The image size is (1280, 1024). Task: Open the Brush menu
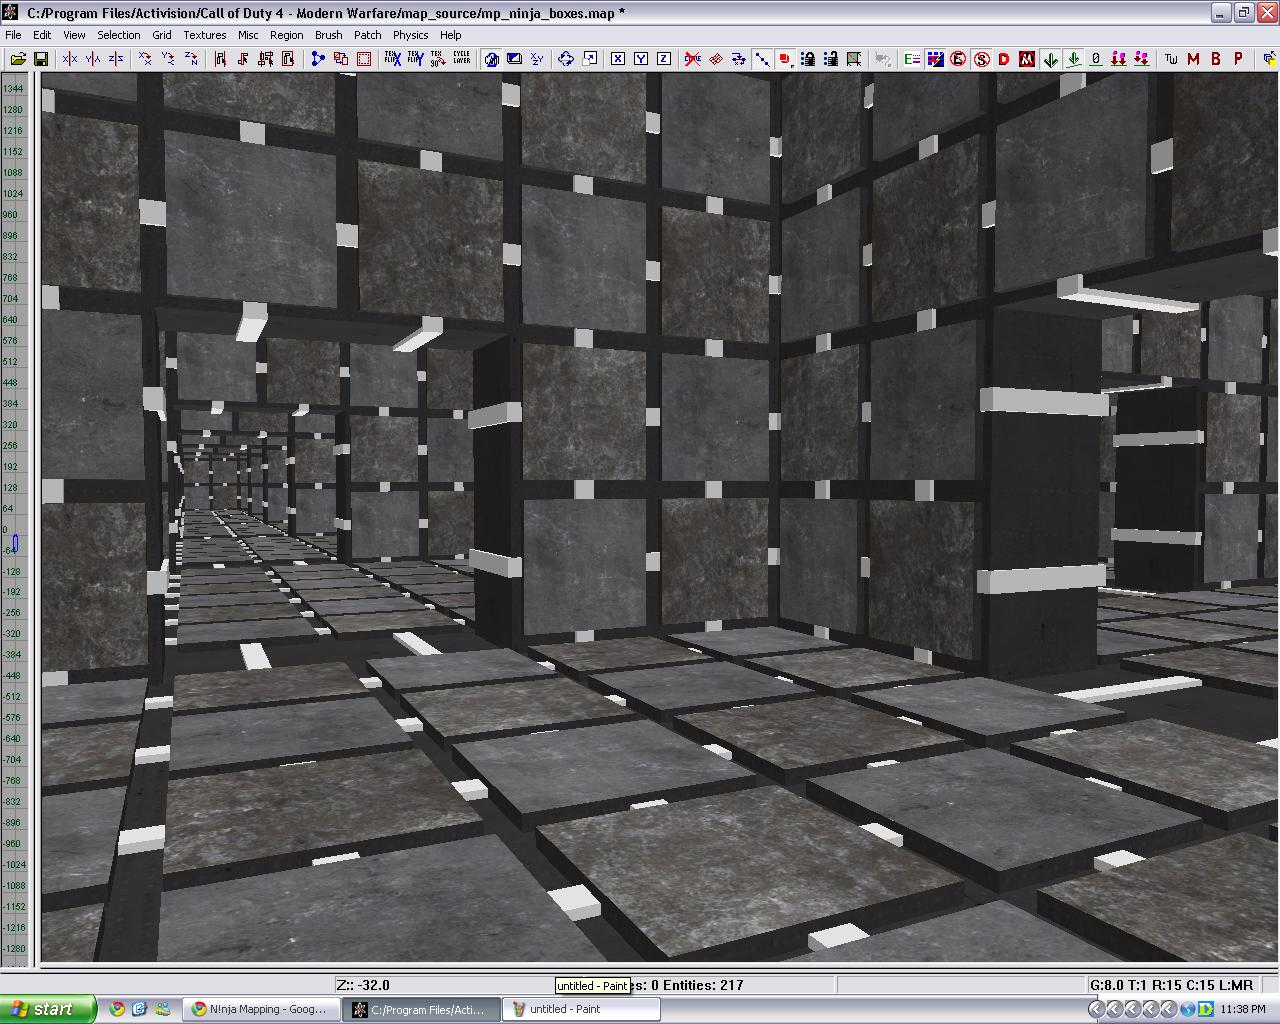click(x=329, y=35)
